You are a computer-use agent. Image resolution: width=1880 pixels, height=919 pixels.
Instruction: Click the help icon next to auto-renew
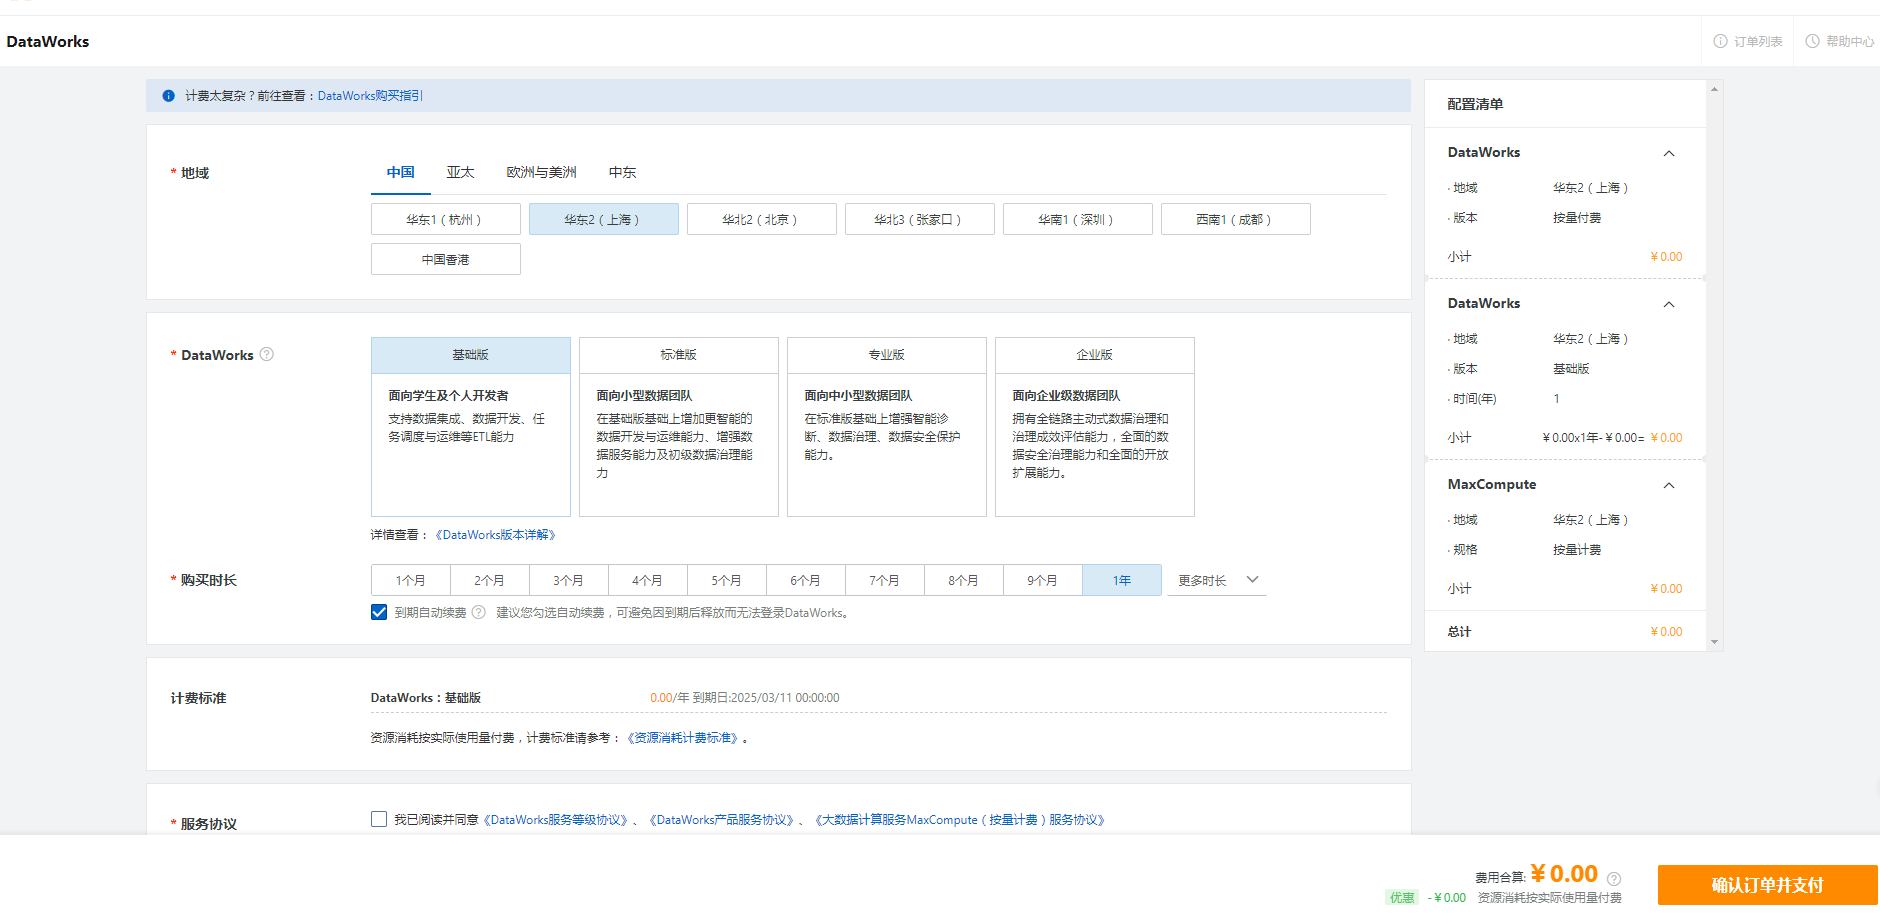coord(479,612)
